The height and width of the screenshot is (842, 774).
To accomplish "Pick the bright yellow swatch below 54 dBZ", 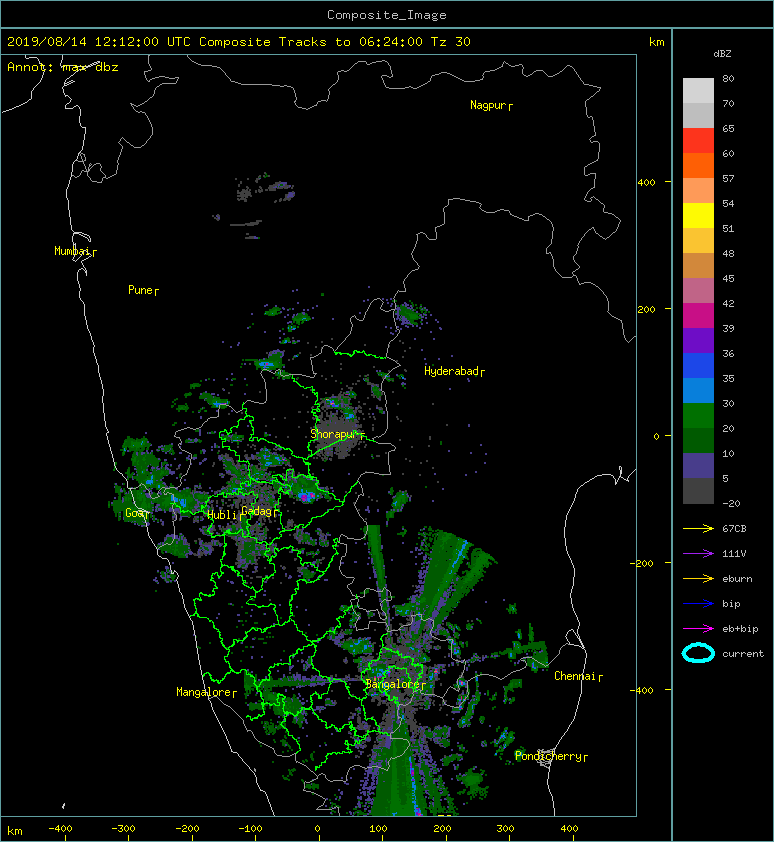I will point(698,216).
